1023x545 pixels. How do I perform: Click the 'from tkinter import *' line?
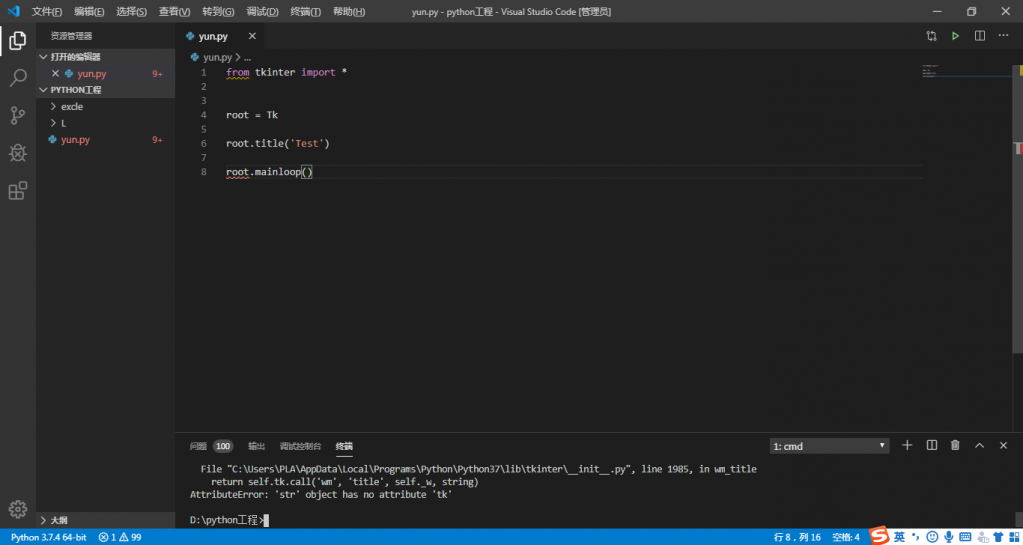(286, 72)
